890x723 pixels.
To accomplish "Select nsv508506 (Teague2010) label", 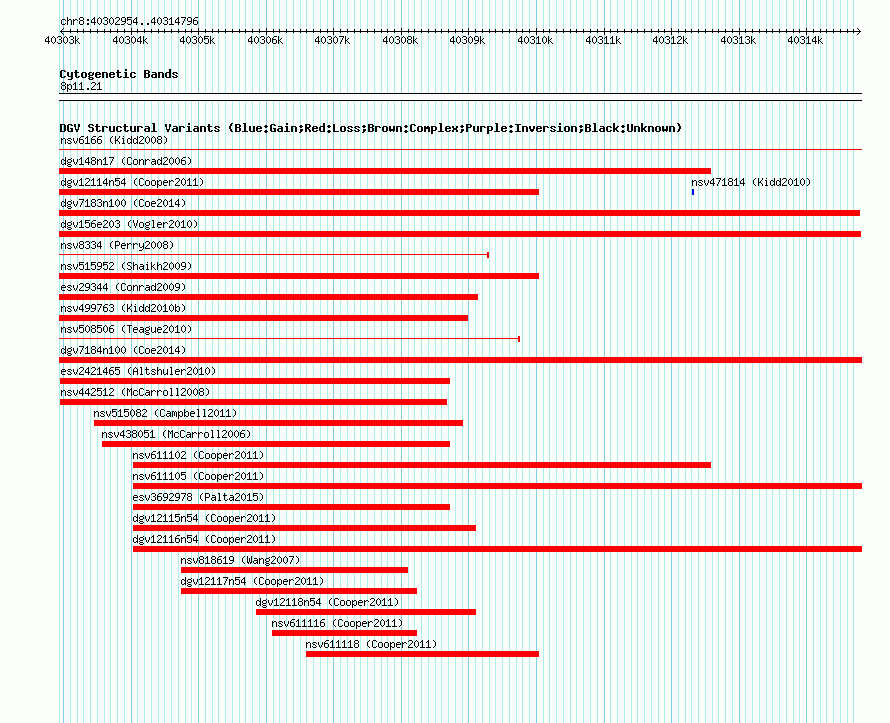I will (x=126, y=330).
